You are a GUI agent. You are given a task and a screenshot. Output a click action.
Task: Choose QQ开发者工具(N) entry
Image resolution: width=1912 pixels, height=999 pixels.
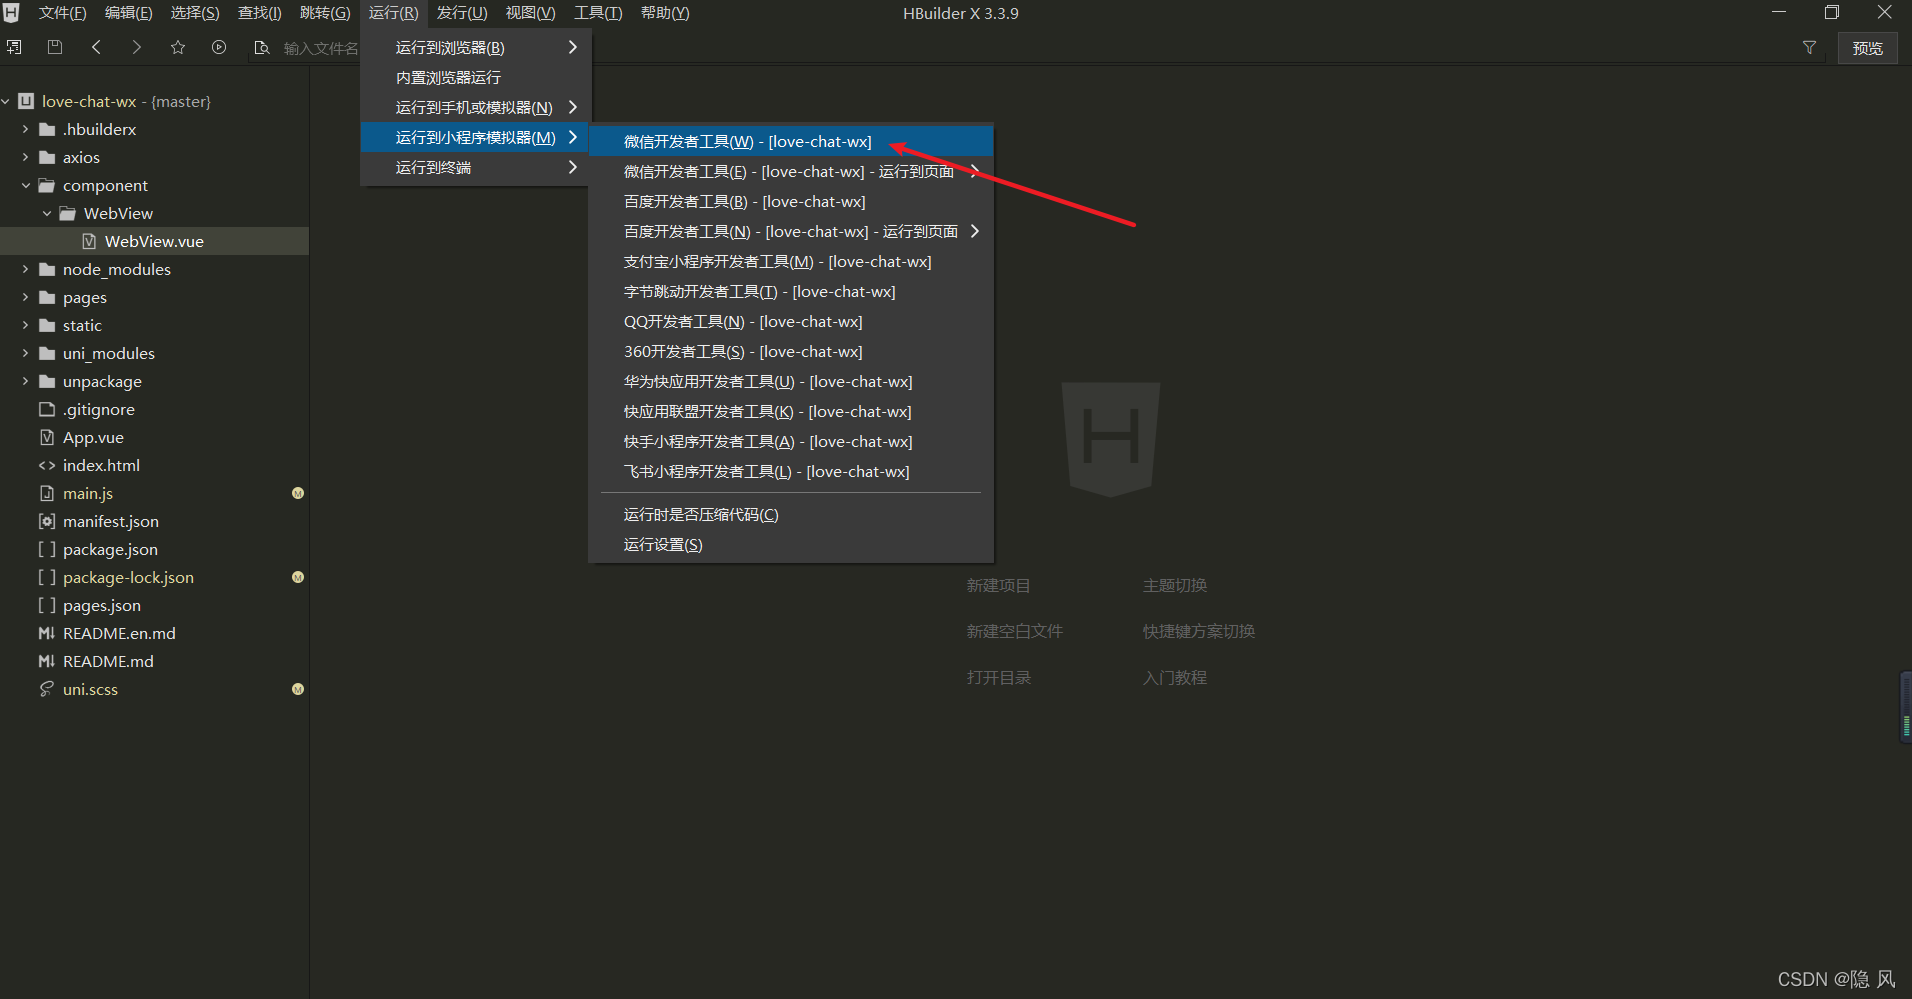tap(791, 321)
